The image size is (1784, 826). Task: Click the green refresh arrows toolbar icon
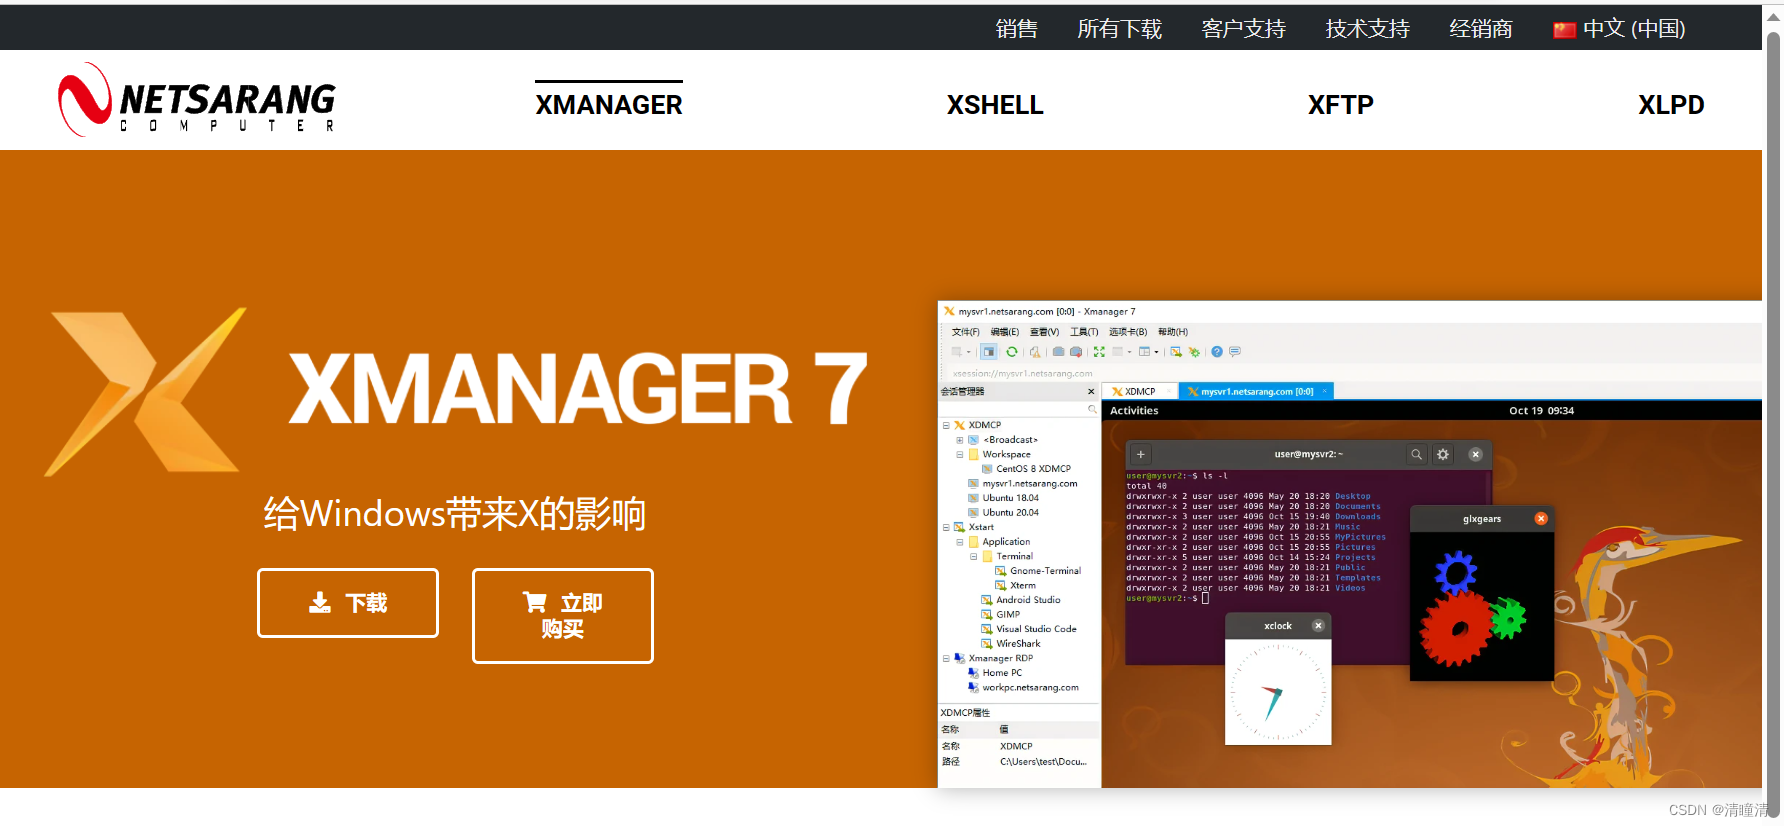pos(1012,352)
